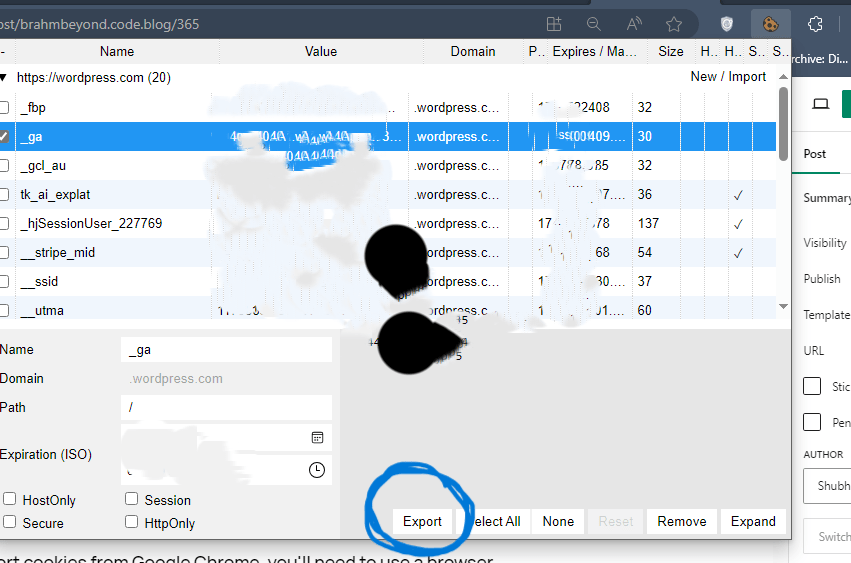Enable the HostOnly checkbox
Image resolution: width=851 pixels, height=563 pixels.
click(x=10, y=499)
